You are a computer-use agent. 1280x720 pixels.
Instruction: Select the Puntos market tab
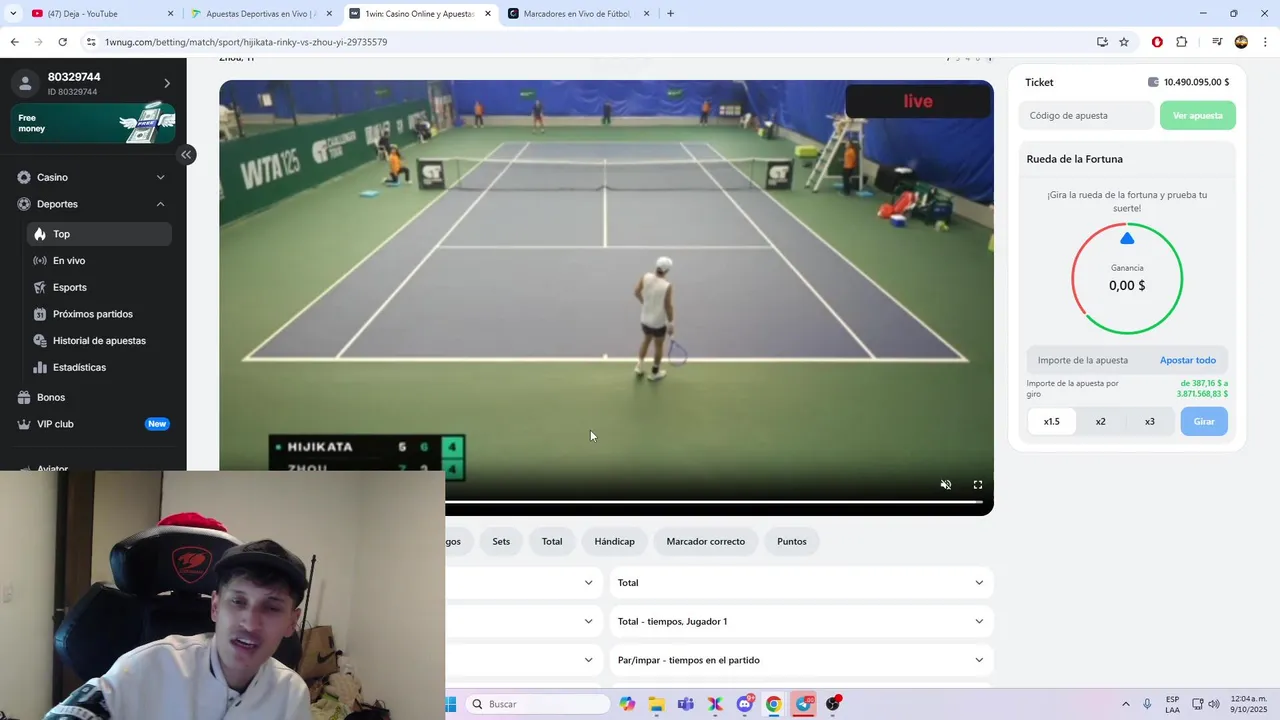pos(792,541)
